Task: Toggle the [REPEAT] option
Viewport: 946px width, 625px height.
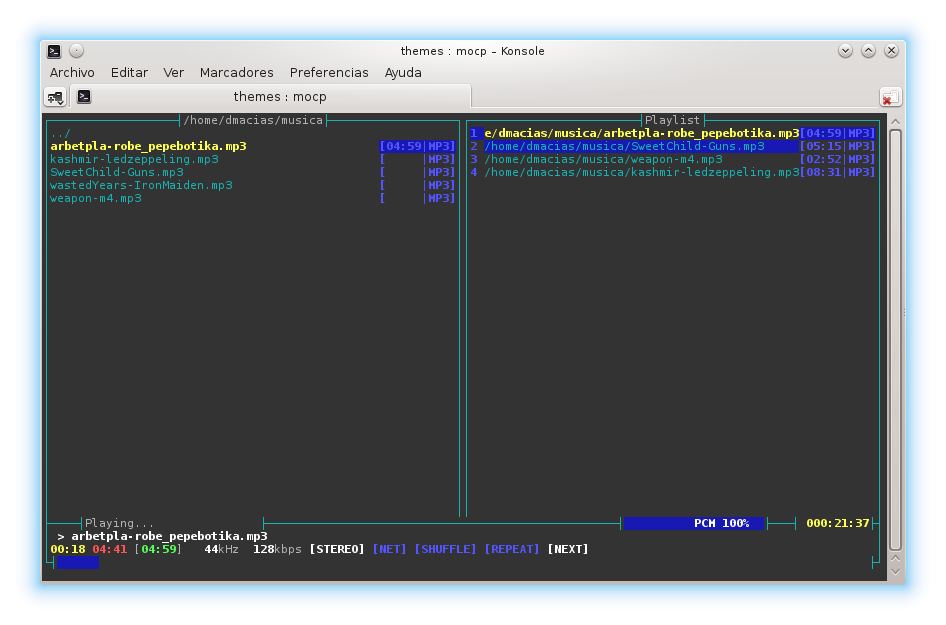Action: 512,550
